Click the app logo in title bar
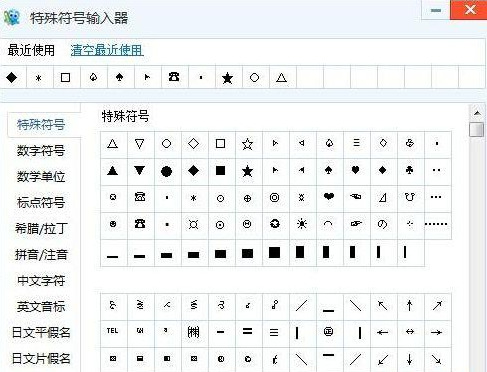The image size is (487, 372). 13,17
